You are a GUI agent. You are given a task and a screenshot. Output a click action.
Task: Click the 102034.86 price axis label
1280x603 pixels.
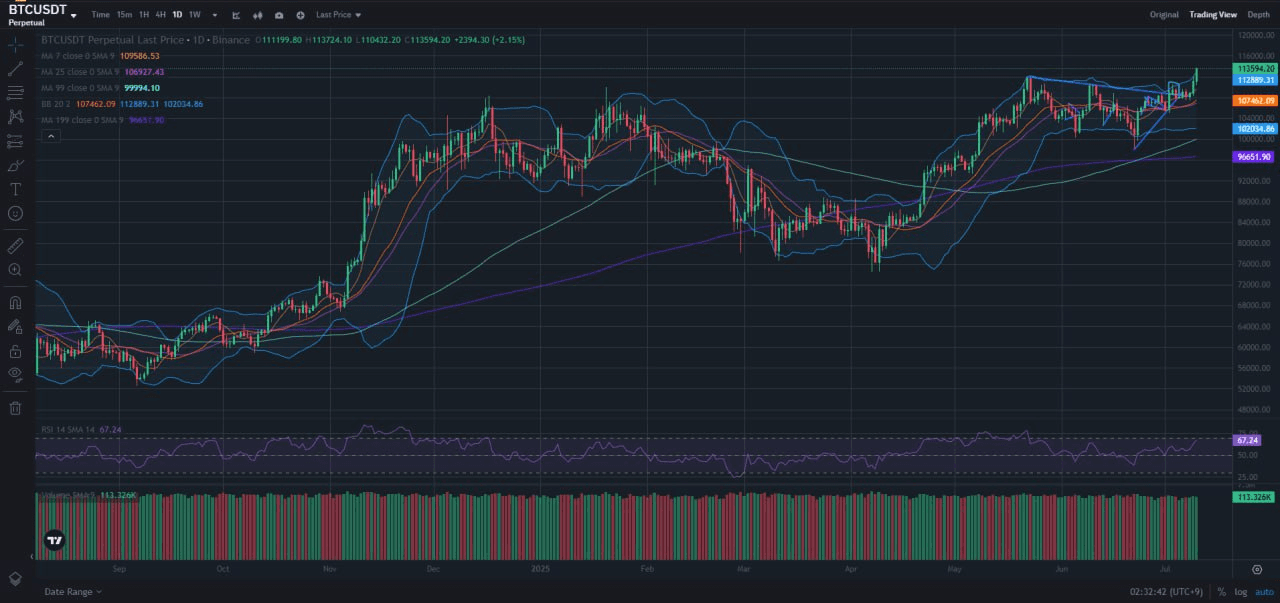click(1255, 129)
